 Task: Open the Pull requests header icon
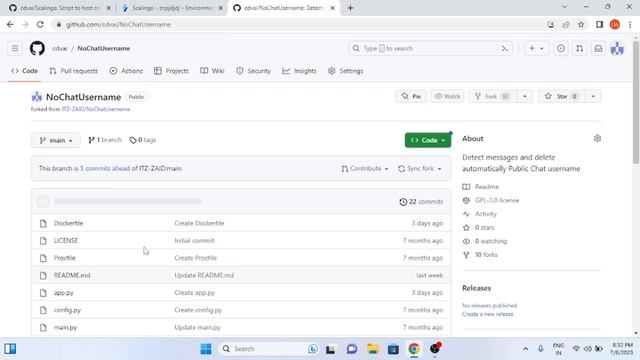[580, 49]
